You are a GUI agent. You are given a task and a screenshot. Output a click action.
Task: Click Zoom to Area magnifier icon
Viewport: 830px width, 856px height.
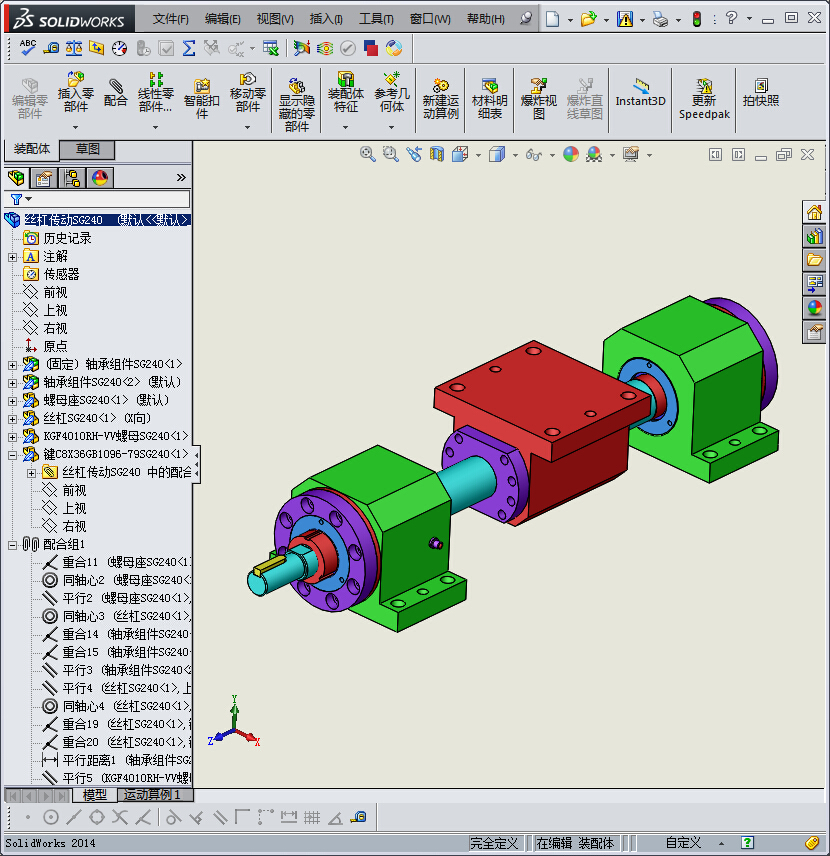click(390, 154)
